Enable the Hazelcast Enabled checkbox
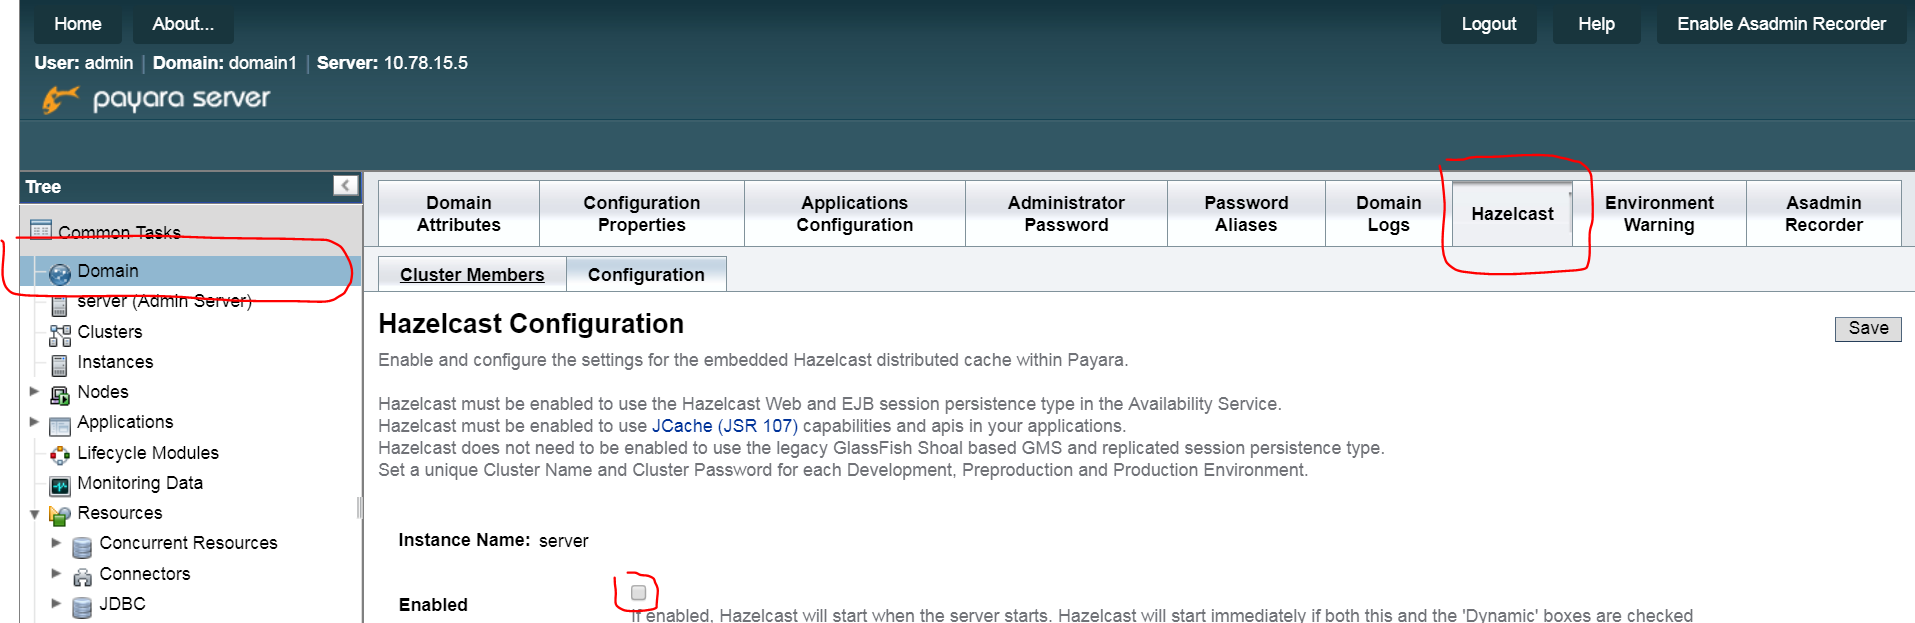The height and width of the screenshot is (623, 1915). pyautogui.click(x=639, y=593)
